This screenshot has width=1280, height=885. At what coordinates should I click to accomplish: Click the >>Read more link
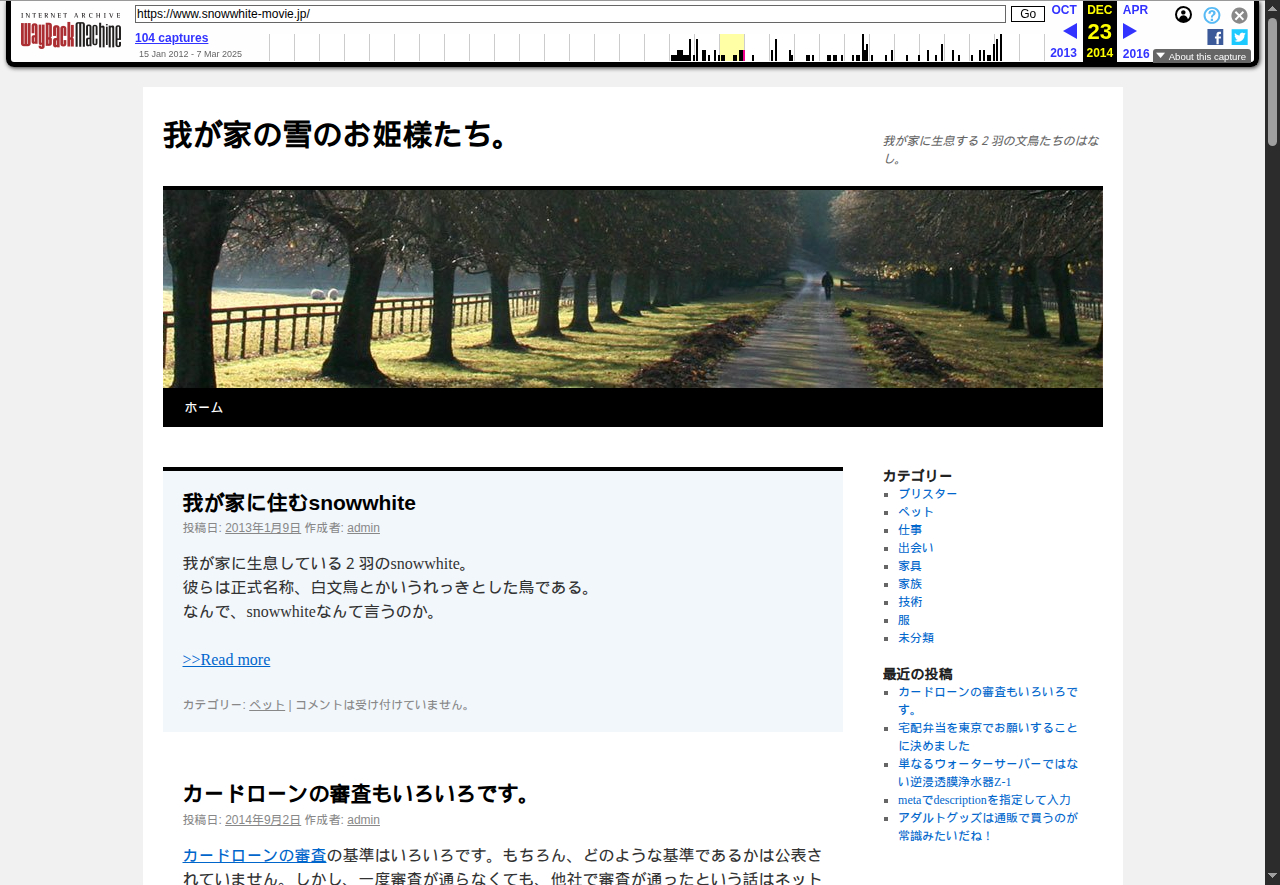[226, 660]
